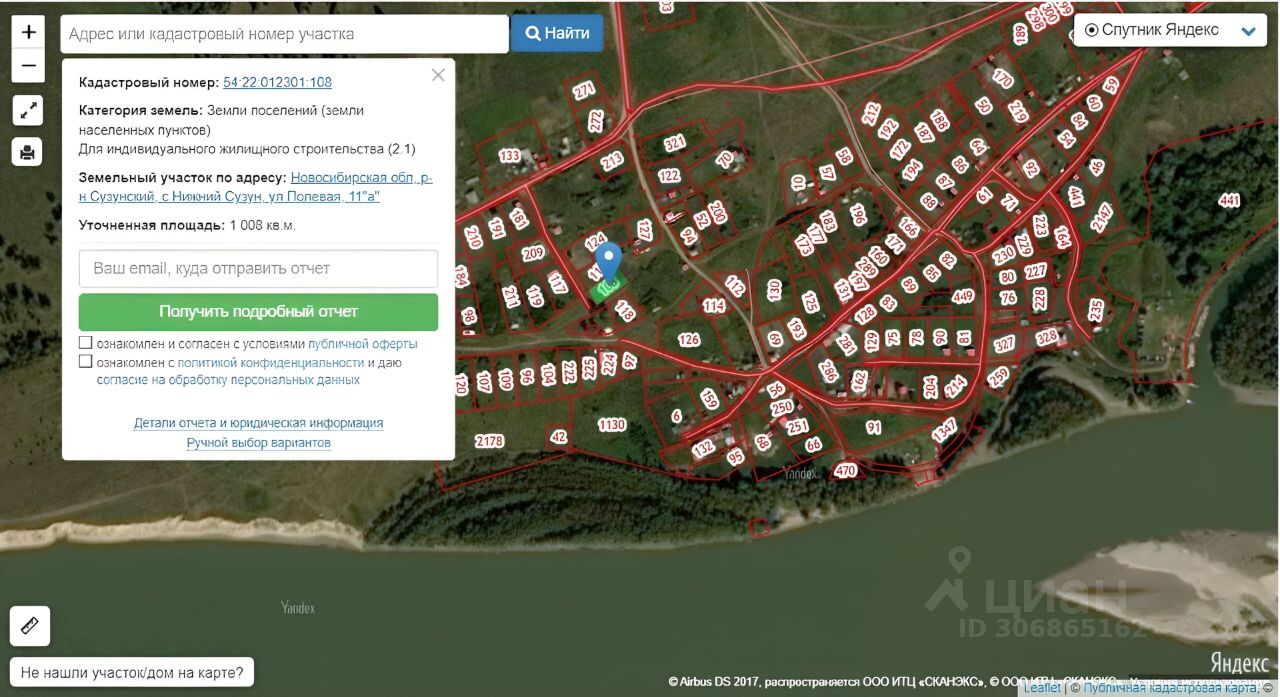The width and height of the screenshot is (1280, 697).
Task: Open the Публичная кадастровая карта attribution link
Action: tap(1170, 688)
